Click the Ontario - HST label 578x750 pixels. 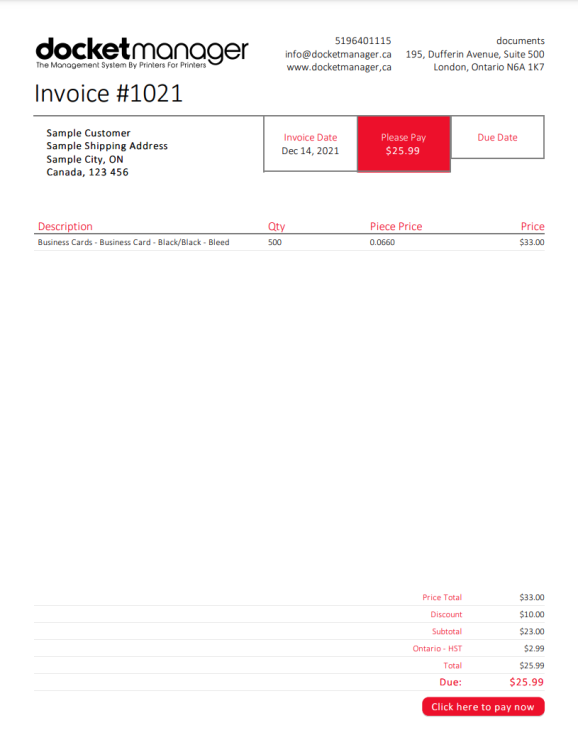437,648
